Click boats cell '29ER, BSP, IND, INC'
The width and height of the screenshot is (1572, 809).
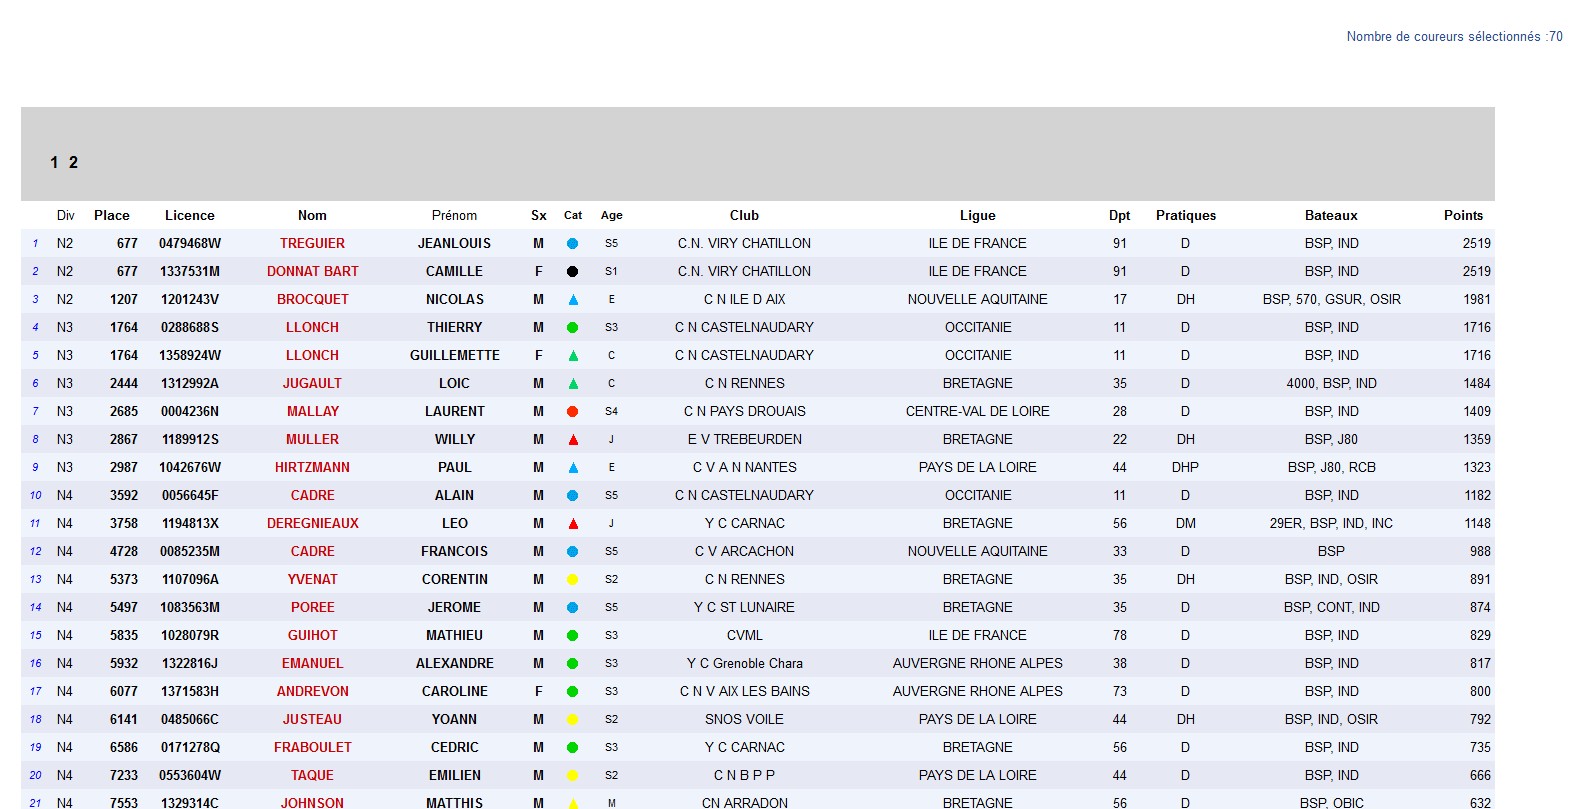pos(1331,523)
